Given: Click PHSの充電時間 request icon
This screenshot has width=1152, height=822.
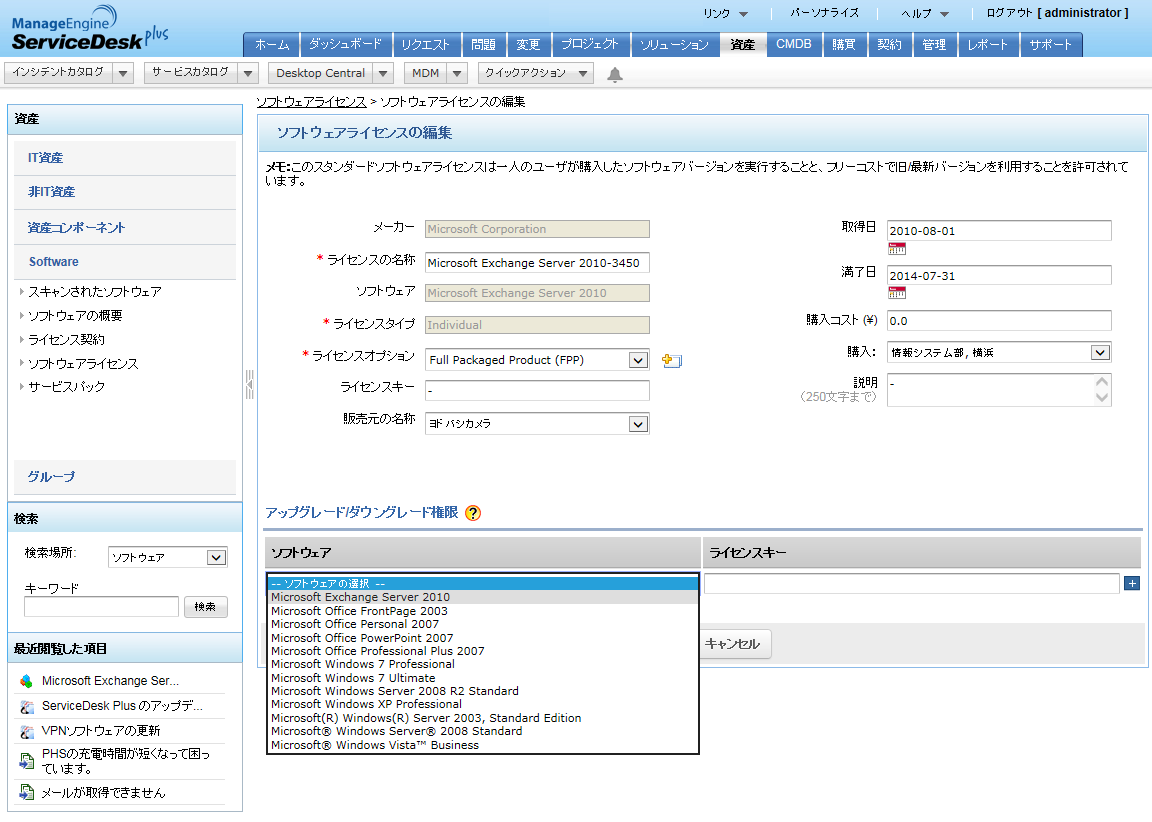Looking at the screenshot, I should (26, 760).
